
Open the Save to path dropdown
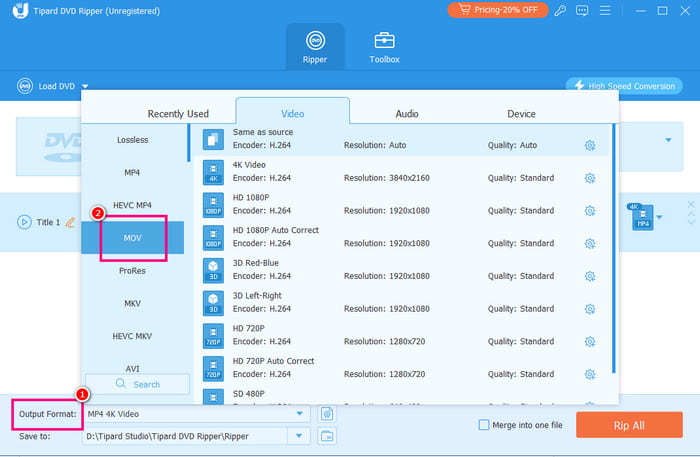299,436
